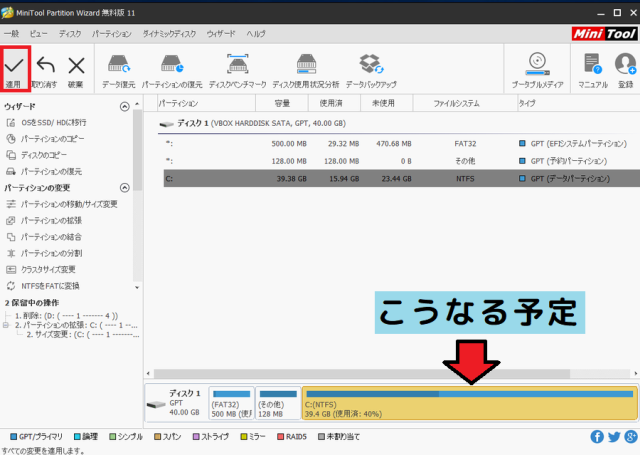Select pending operation 1. 削除 D:
640x455 pixels.
pos(66,316)
